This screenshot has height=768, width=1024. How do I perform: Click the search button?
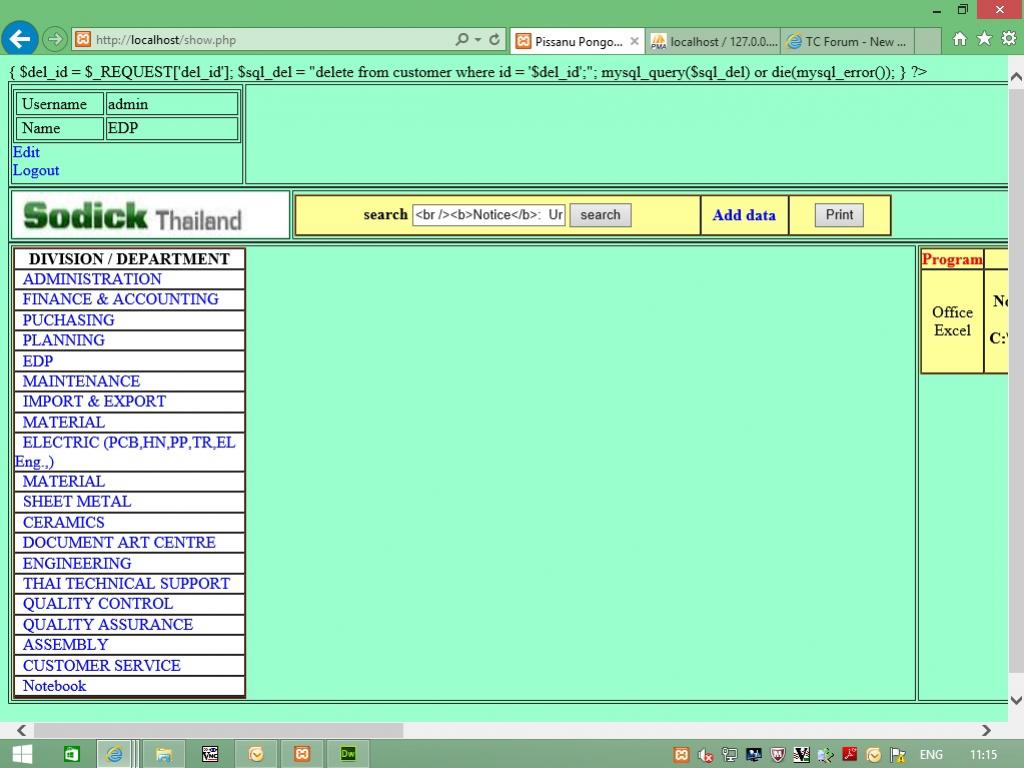(600, 215)
